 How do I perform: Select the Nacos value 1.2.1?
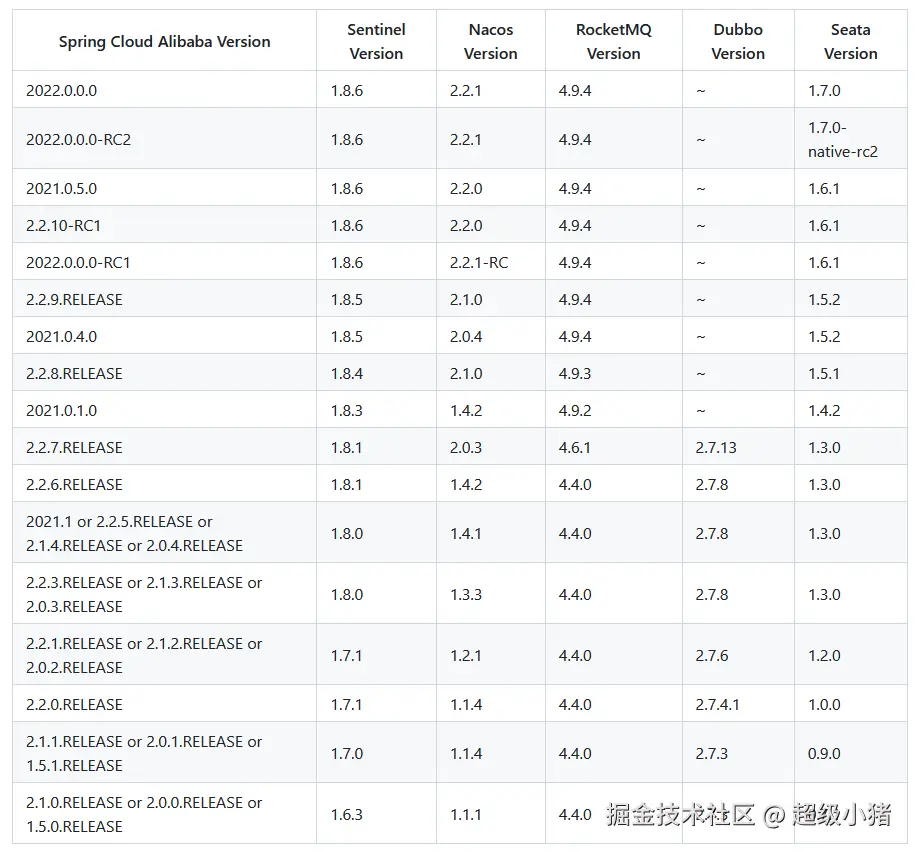[x=466, y=655]
